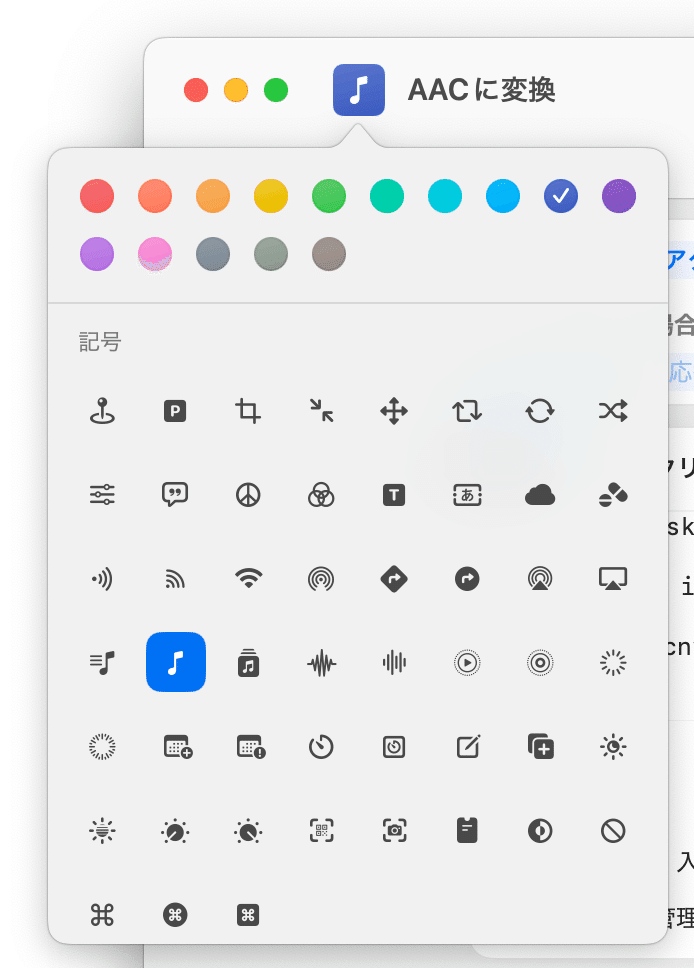694x968 pixels.
Task: Choose the calendar with plus badge glyph
Action: click(x=178, y=747)
